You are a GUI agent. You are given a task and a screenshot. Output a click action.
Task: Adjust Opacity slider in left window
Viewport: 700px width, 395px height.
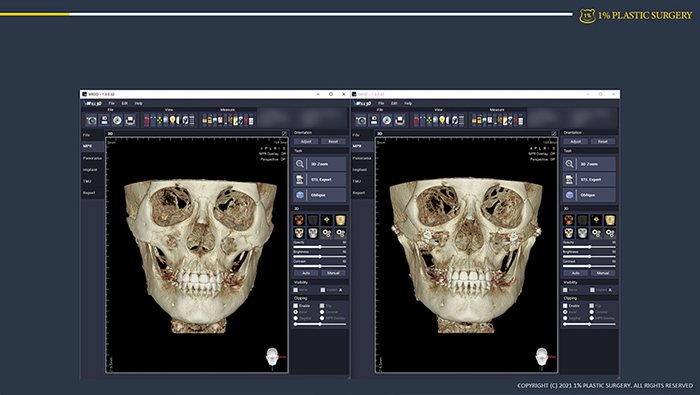[320, 247]
